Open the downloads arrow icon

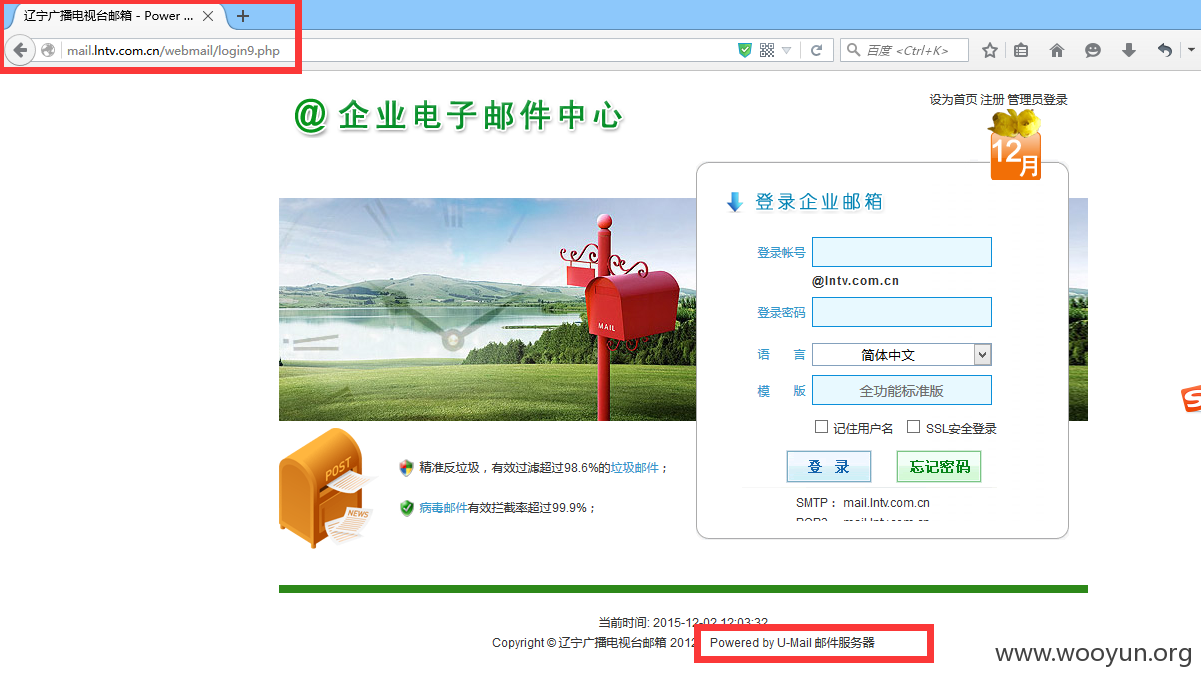tap(1129, 50)
